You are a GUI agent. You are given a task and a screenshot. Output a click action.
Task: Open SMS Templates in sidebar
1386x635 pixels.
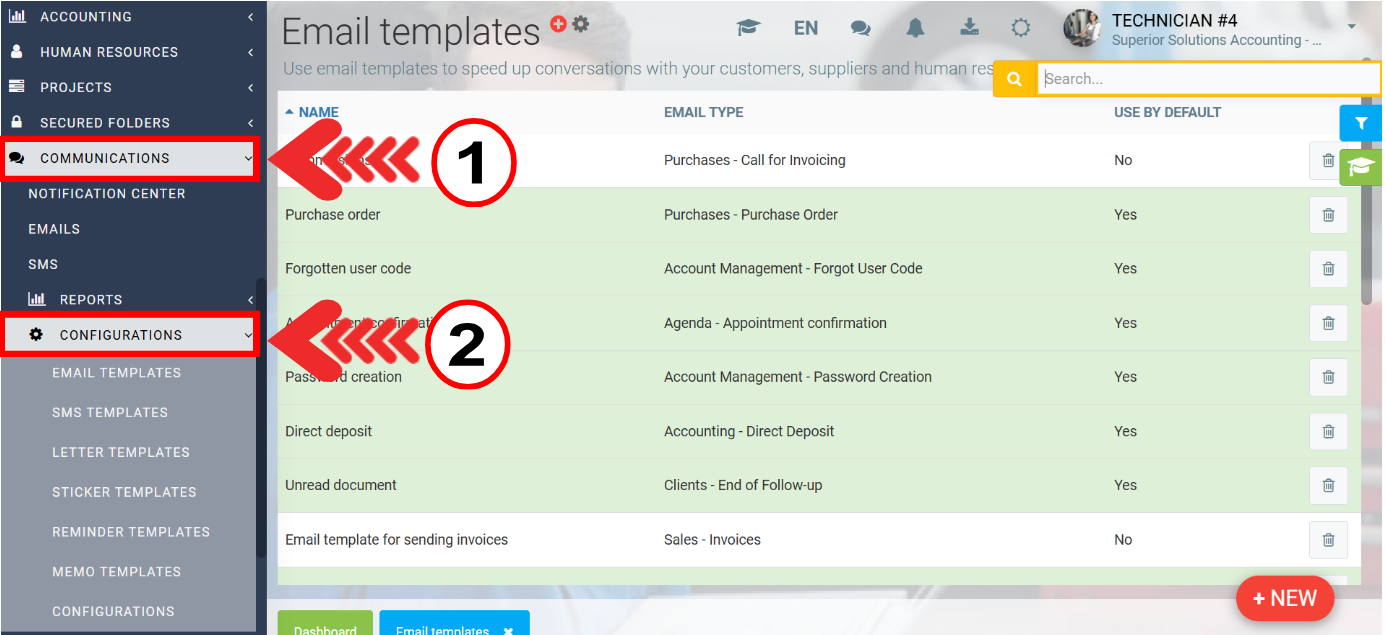pyautogui.click(x=110, y=413)
